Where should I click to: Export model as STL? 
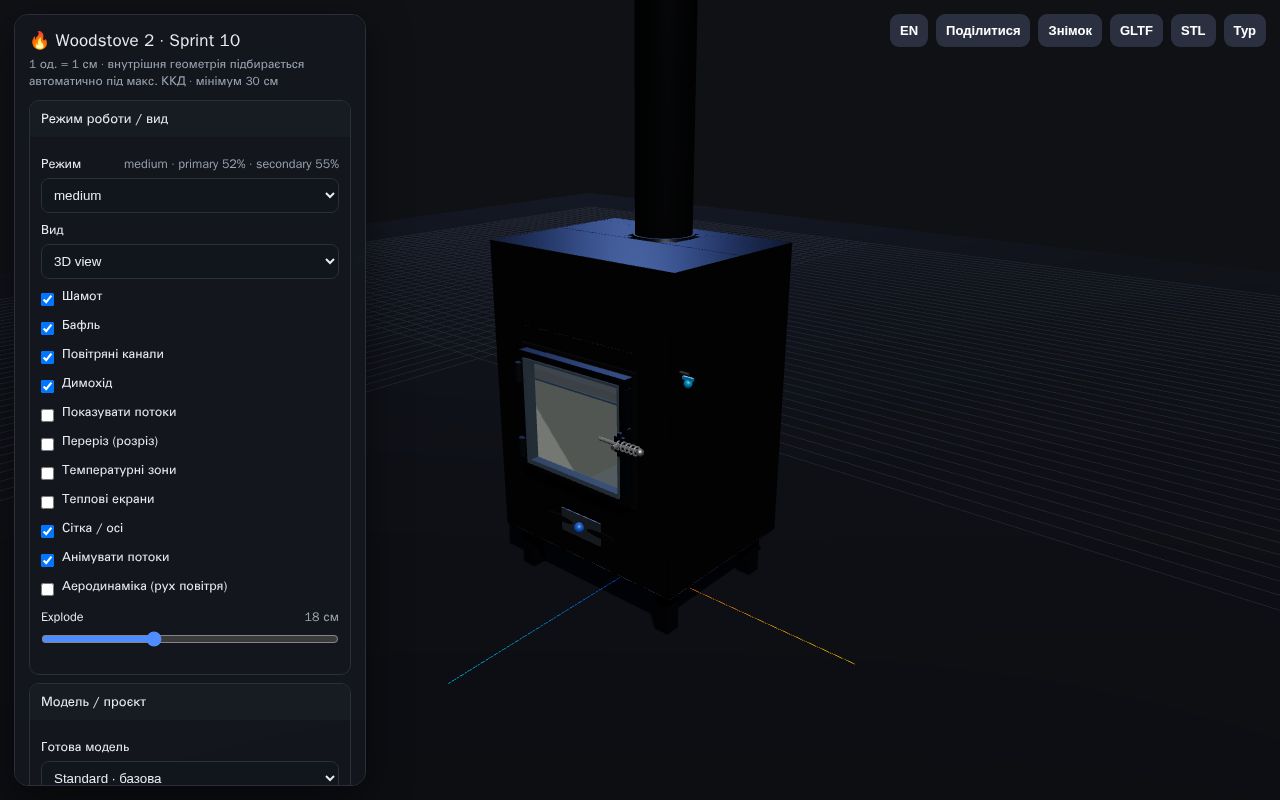tap(1193, 30)
